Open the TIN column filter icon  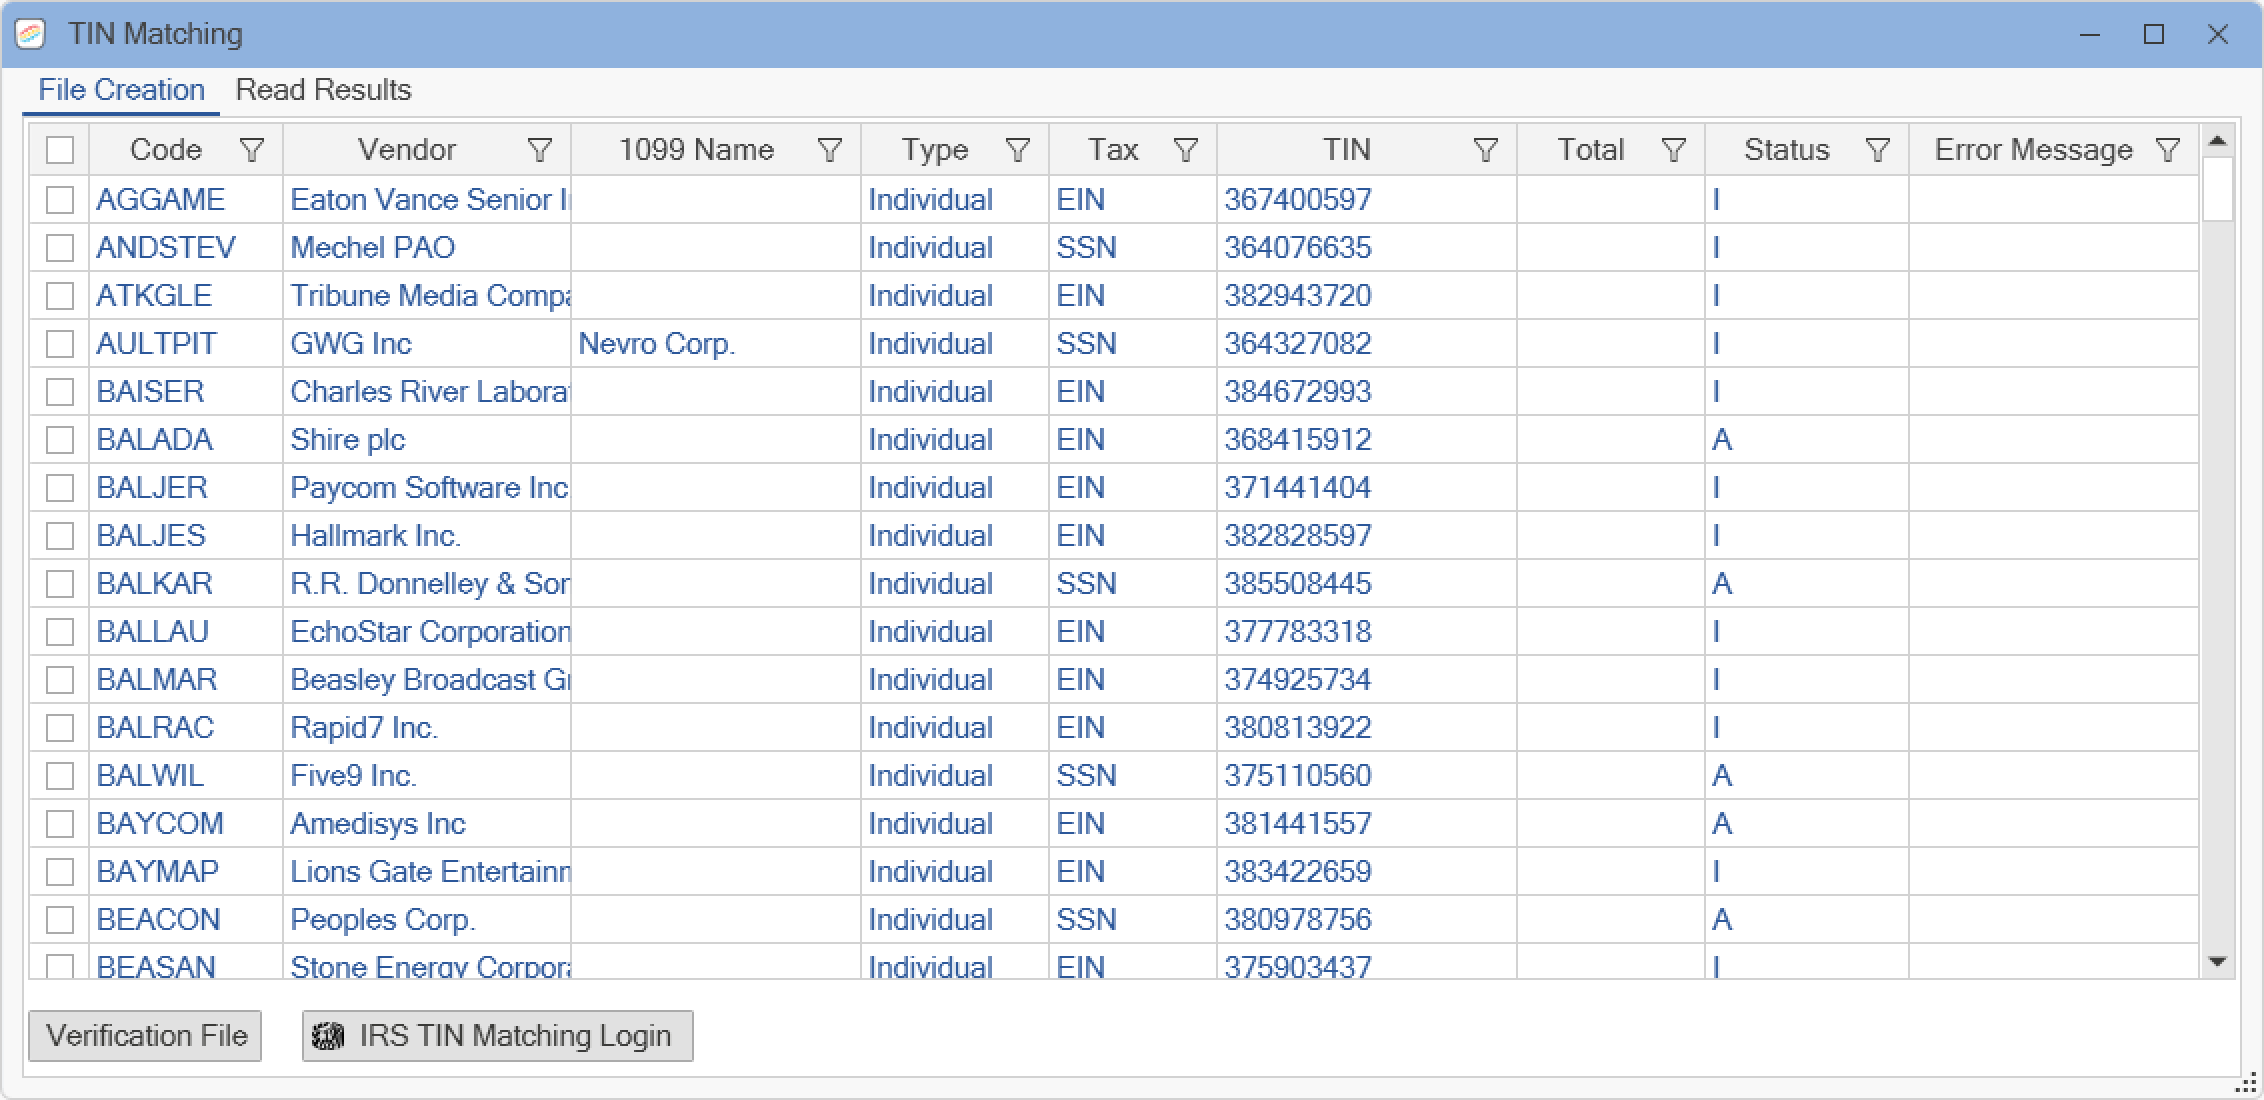tap(1486, 150)
